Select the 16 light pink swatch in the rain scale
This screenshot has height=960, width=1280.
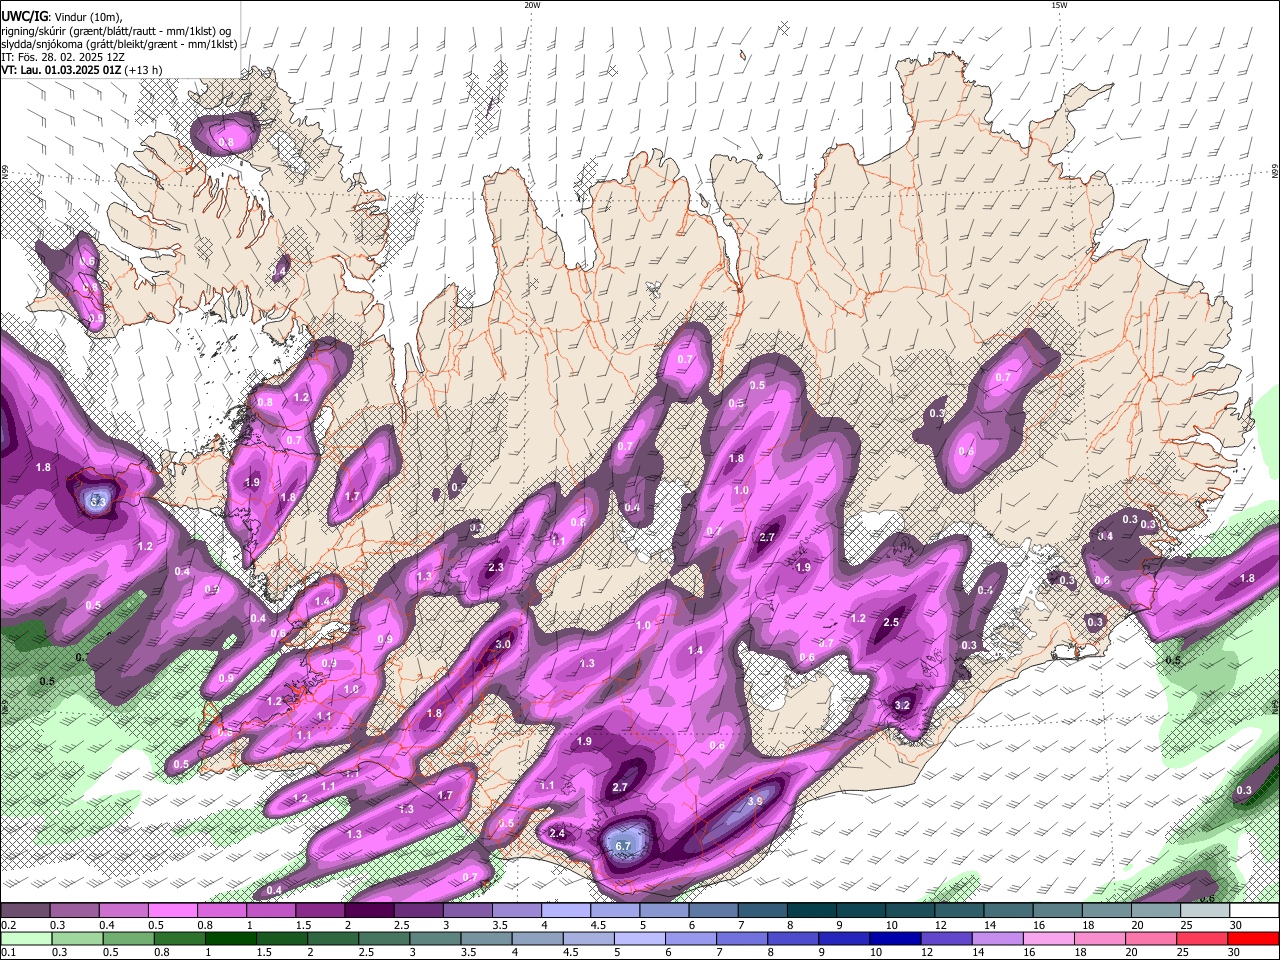coord(1047,938)
